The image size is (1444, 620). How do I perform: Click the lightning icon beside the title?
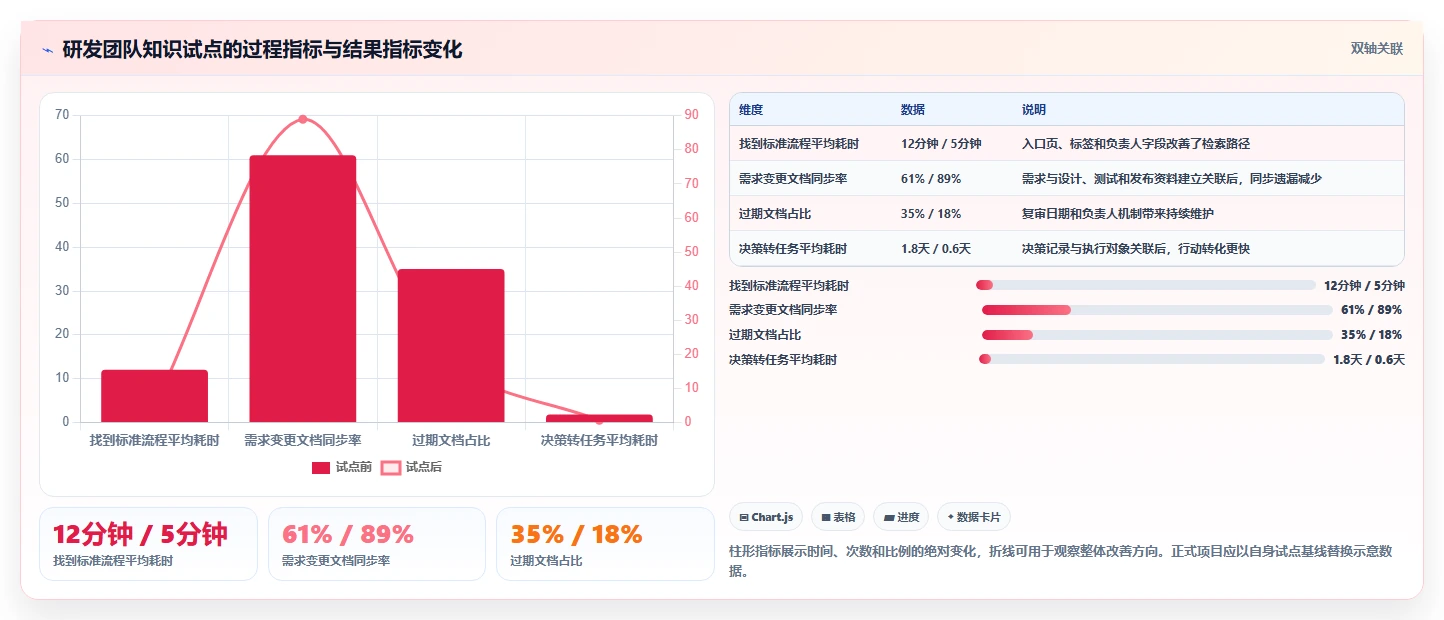pos(47,50)
